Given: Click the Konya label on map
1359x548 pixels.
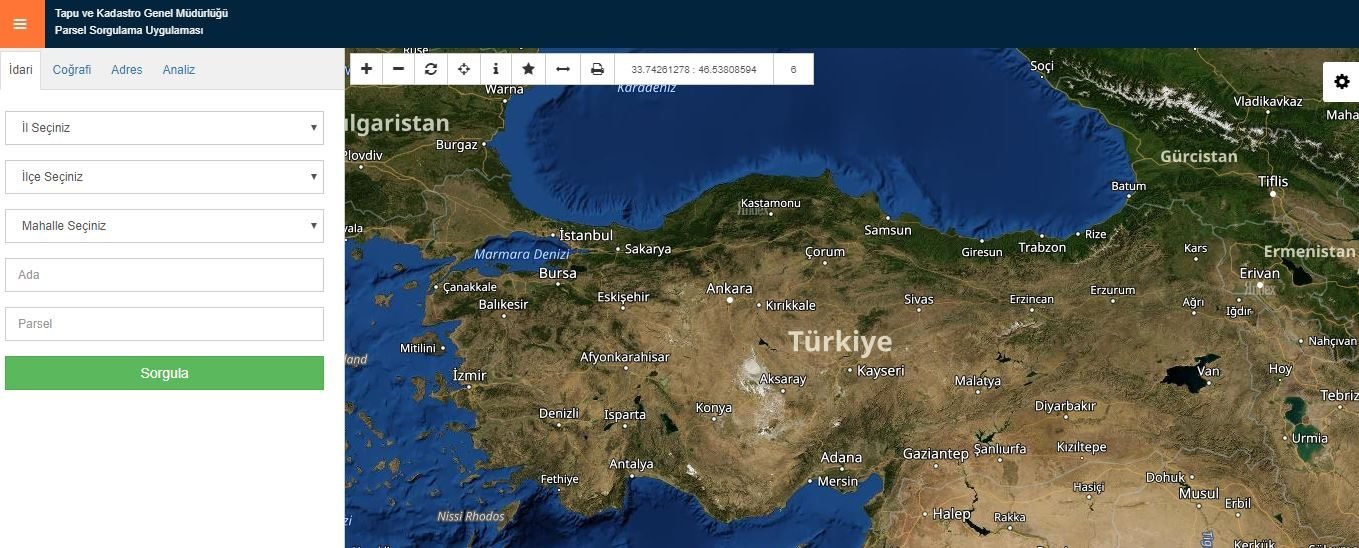Looking at the screenshot, I should 714,408.
